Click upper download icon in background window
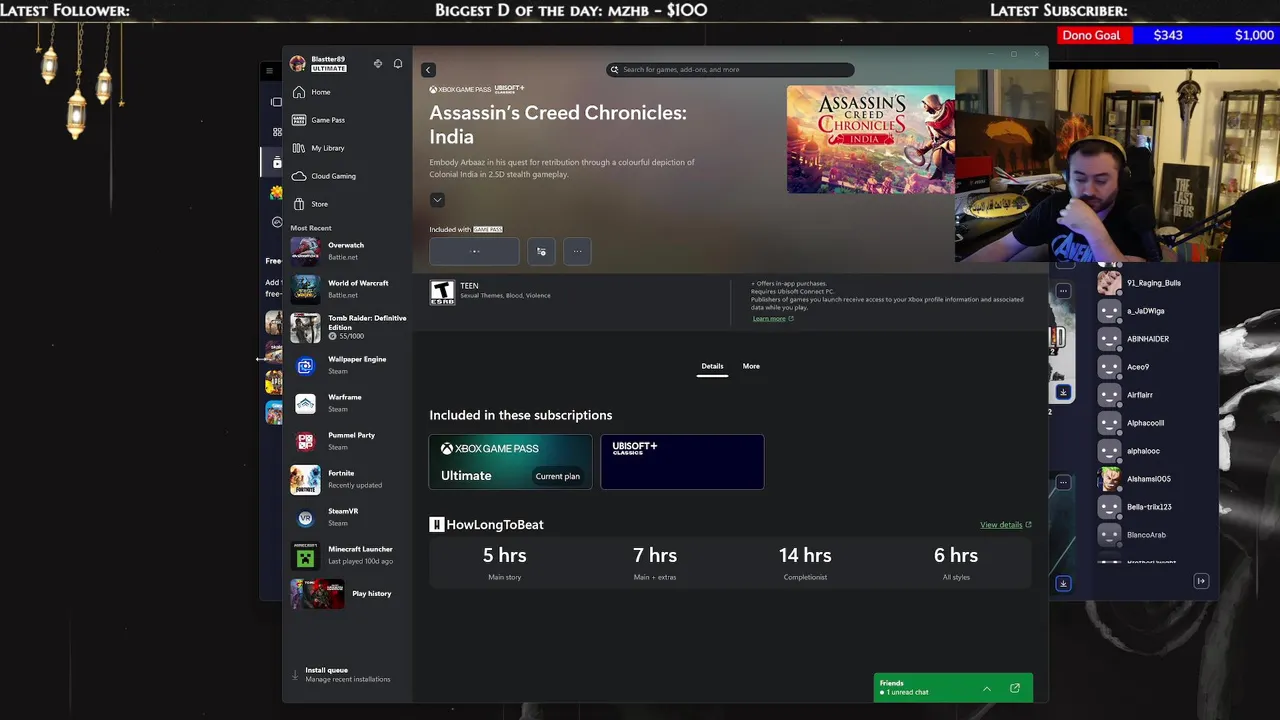1280x720 pixels. [1063, 392]
